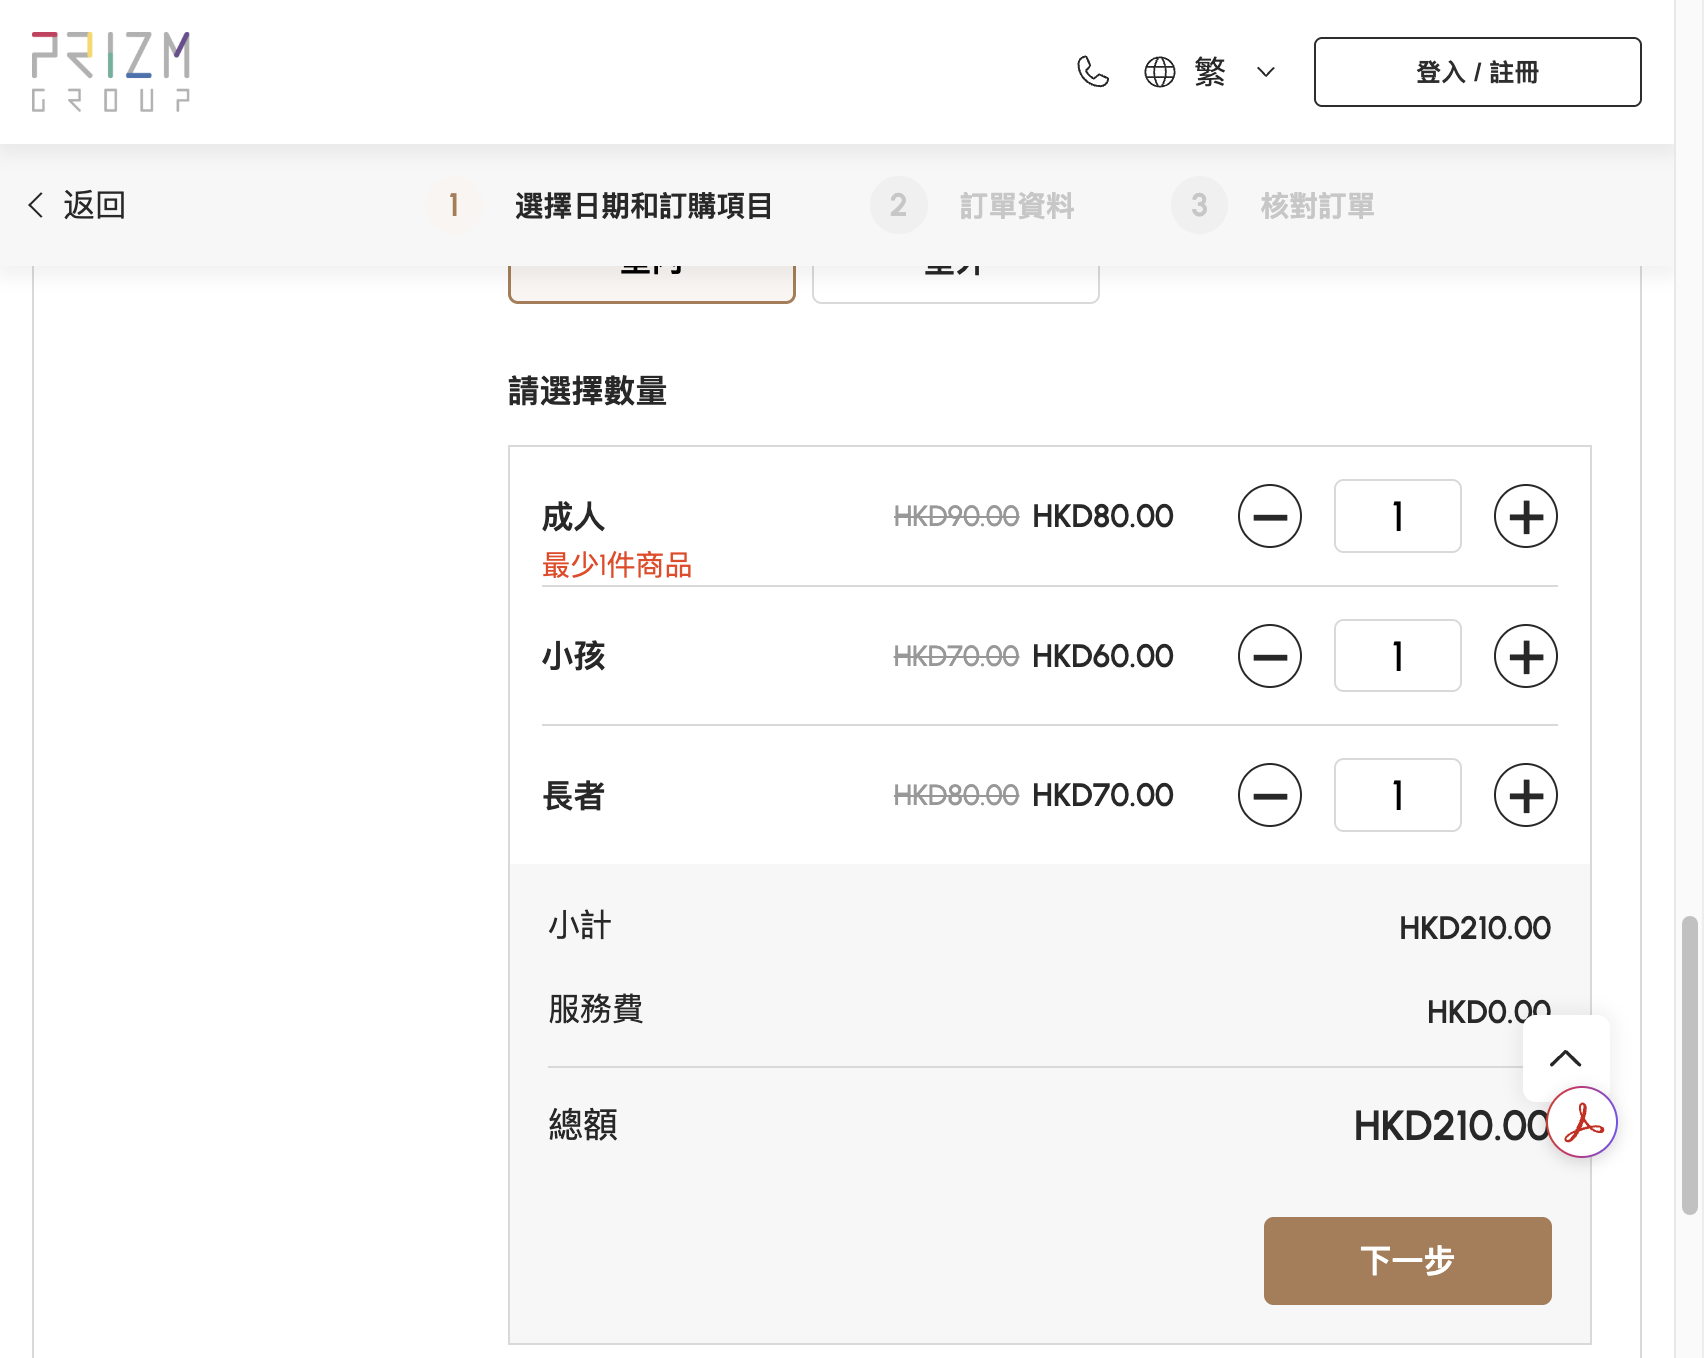Open the 登入 / 註冊 login button
This screenshot has height=1358, width=1704.
1478,72
